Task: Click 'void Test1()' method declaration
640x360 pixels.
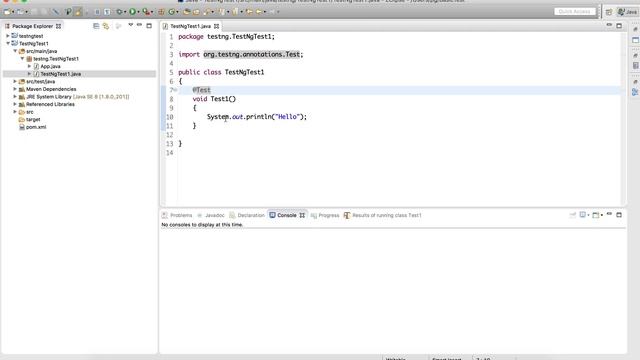Action: point(214,99)
